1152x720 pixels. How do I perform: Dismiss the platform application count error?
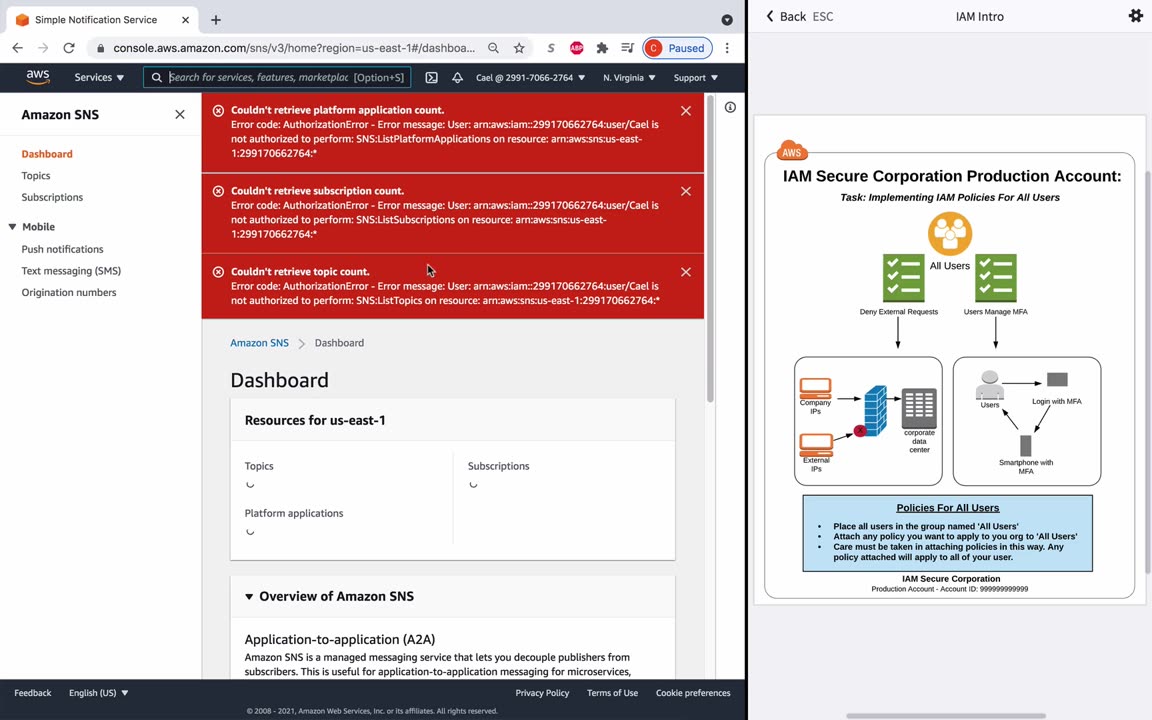click(685, 111)
